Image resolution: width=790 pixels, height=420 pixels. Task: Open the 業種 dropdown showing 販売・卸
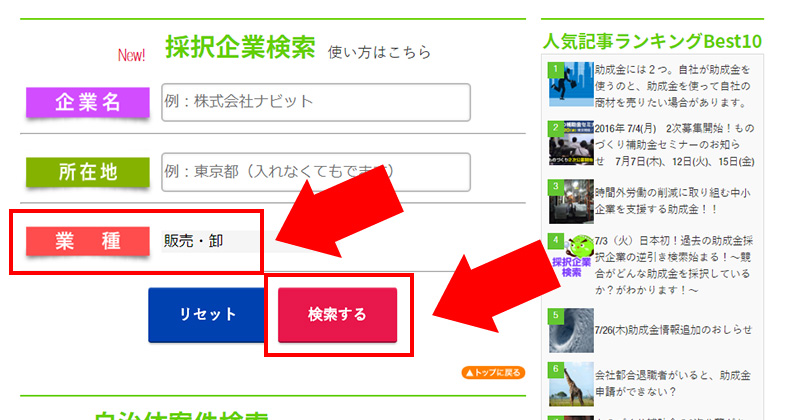tap(206, 241)
